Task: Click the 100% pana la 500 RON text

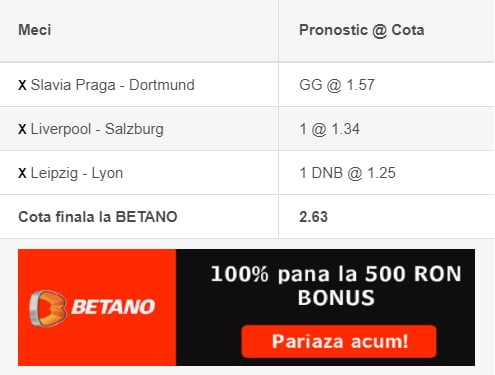Action: 336,274
